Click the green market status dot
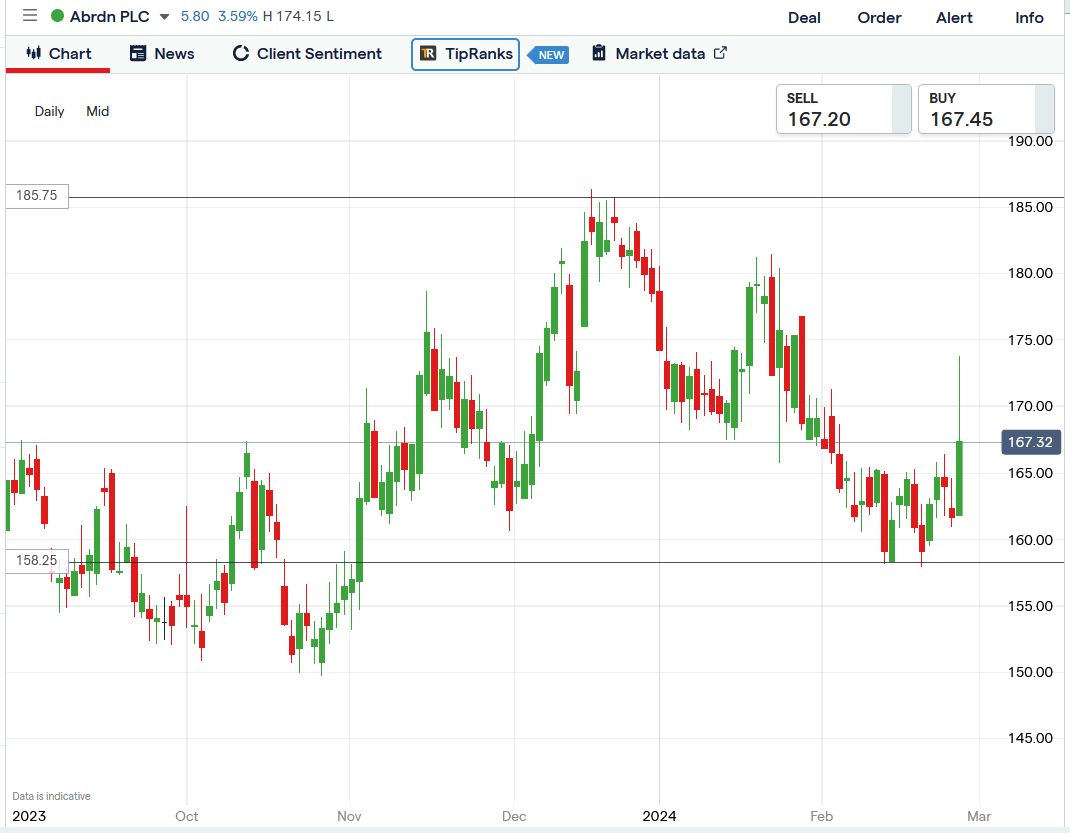Viewport: 1070px width, 833px height. (57, 16)
